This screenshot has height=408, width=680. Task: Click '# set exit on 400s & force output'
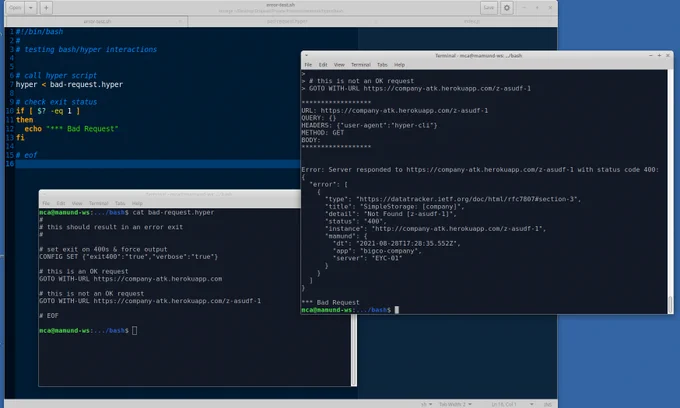pyautogui.click(x=103, y=249)
